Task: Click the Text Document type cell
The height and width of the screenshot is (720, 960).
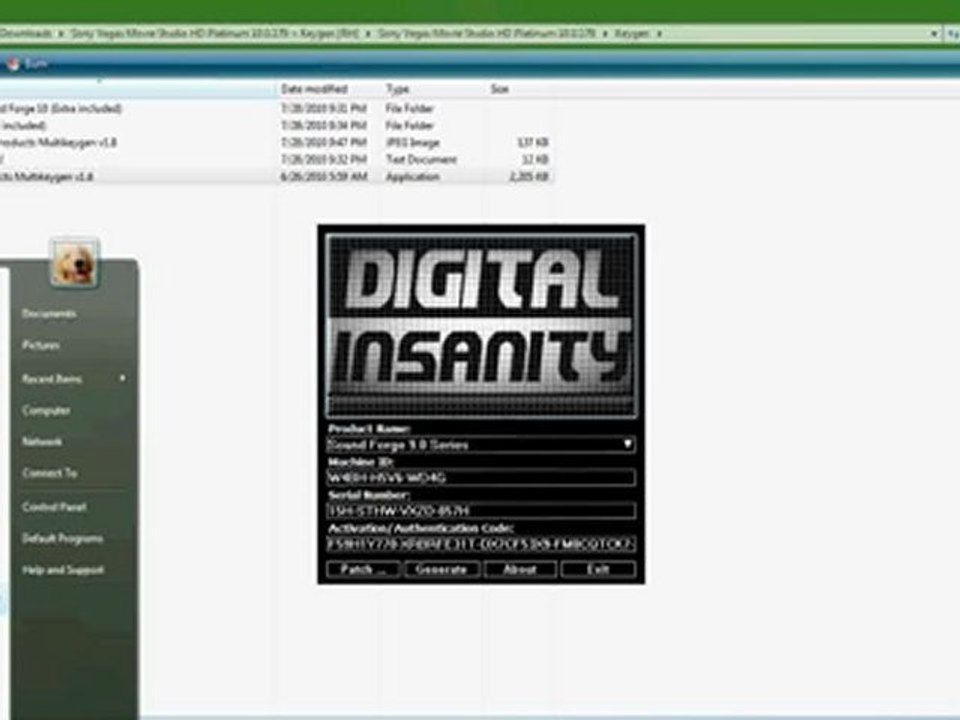Action: pyautogui.click(x=421, y=160)
